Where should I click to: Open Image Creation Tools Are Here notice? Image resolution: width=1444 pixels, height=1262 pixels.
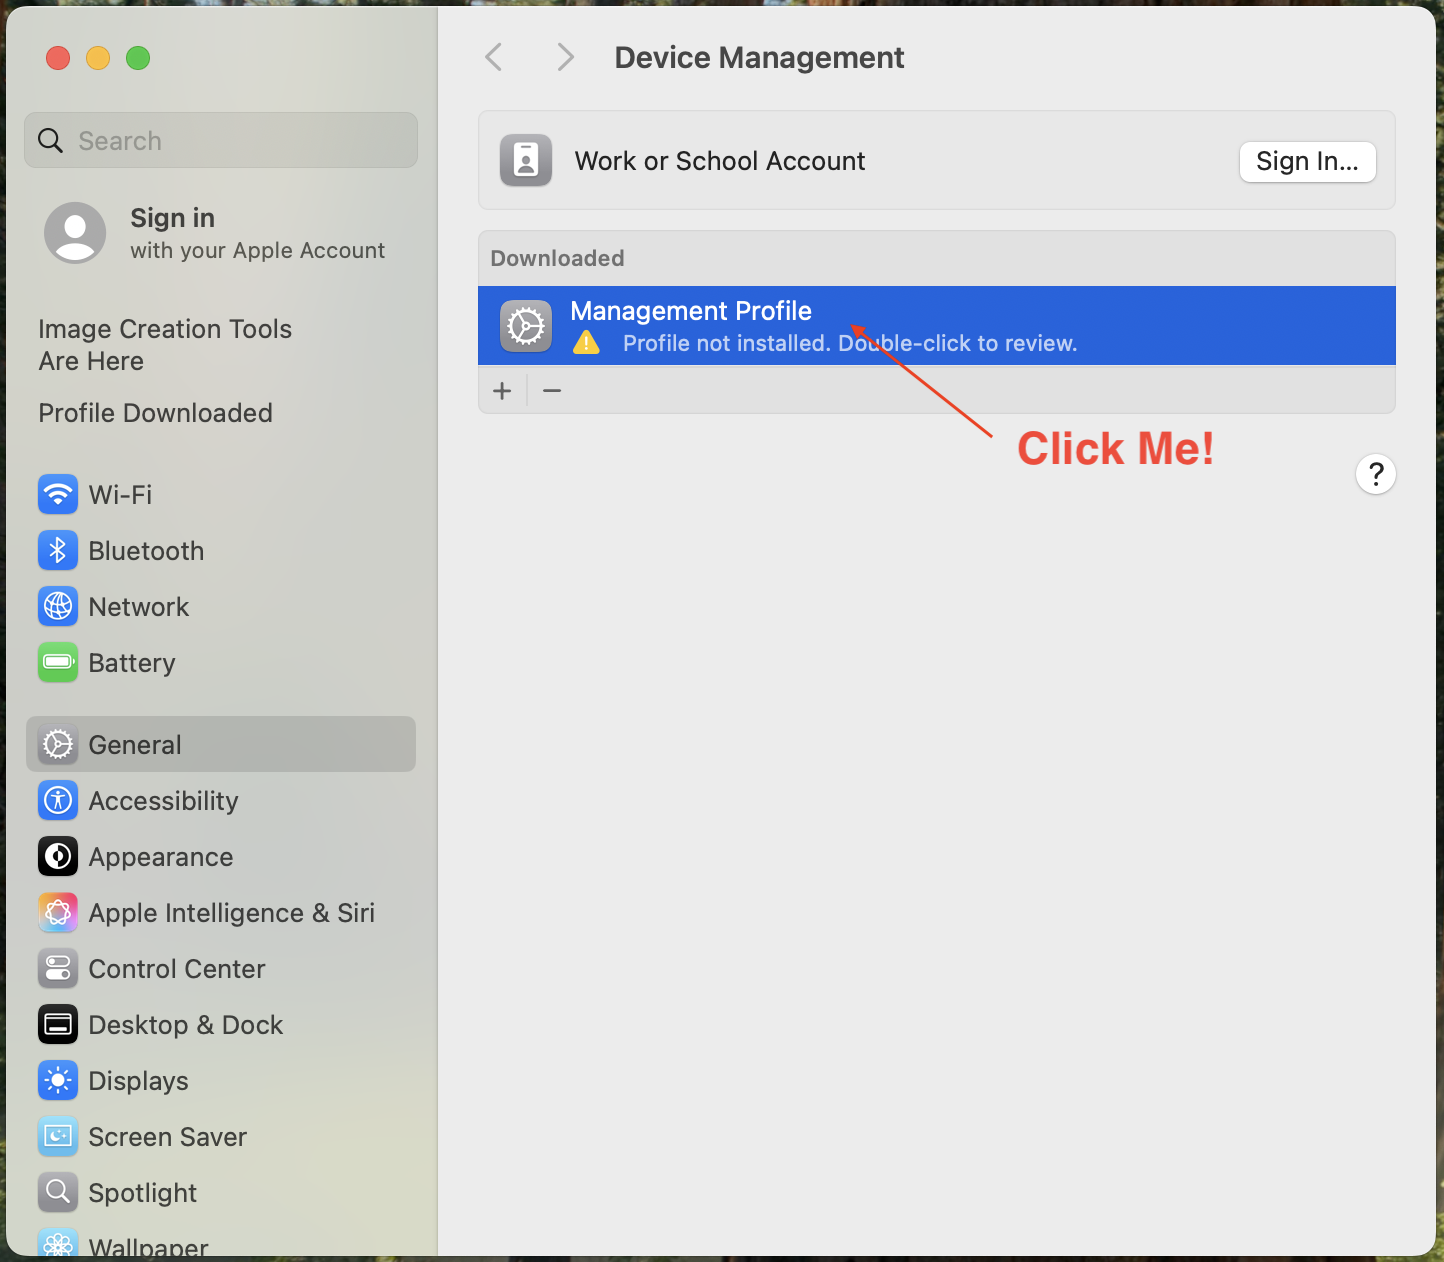click(x=165, y=345)
